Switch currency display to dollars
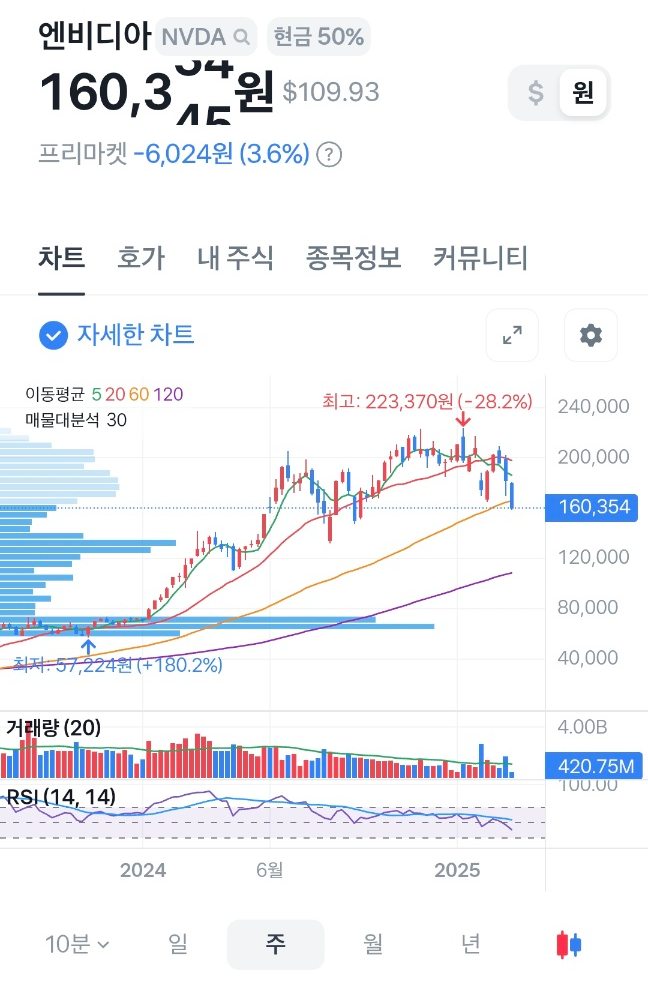 coord(537,92)
